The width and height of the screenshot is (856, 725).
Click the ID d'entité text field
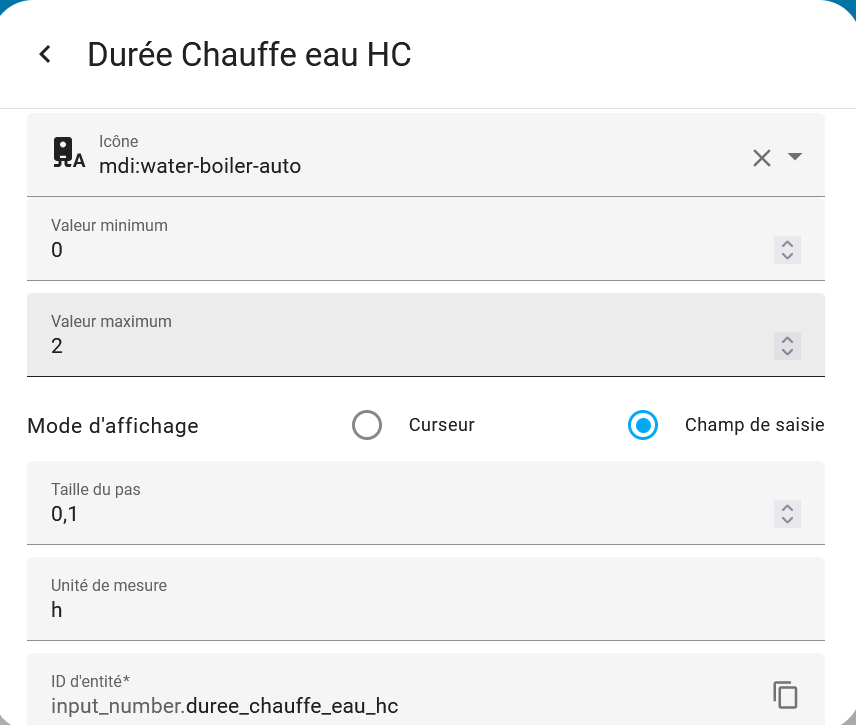[x=400, y=706]
